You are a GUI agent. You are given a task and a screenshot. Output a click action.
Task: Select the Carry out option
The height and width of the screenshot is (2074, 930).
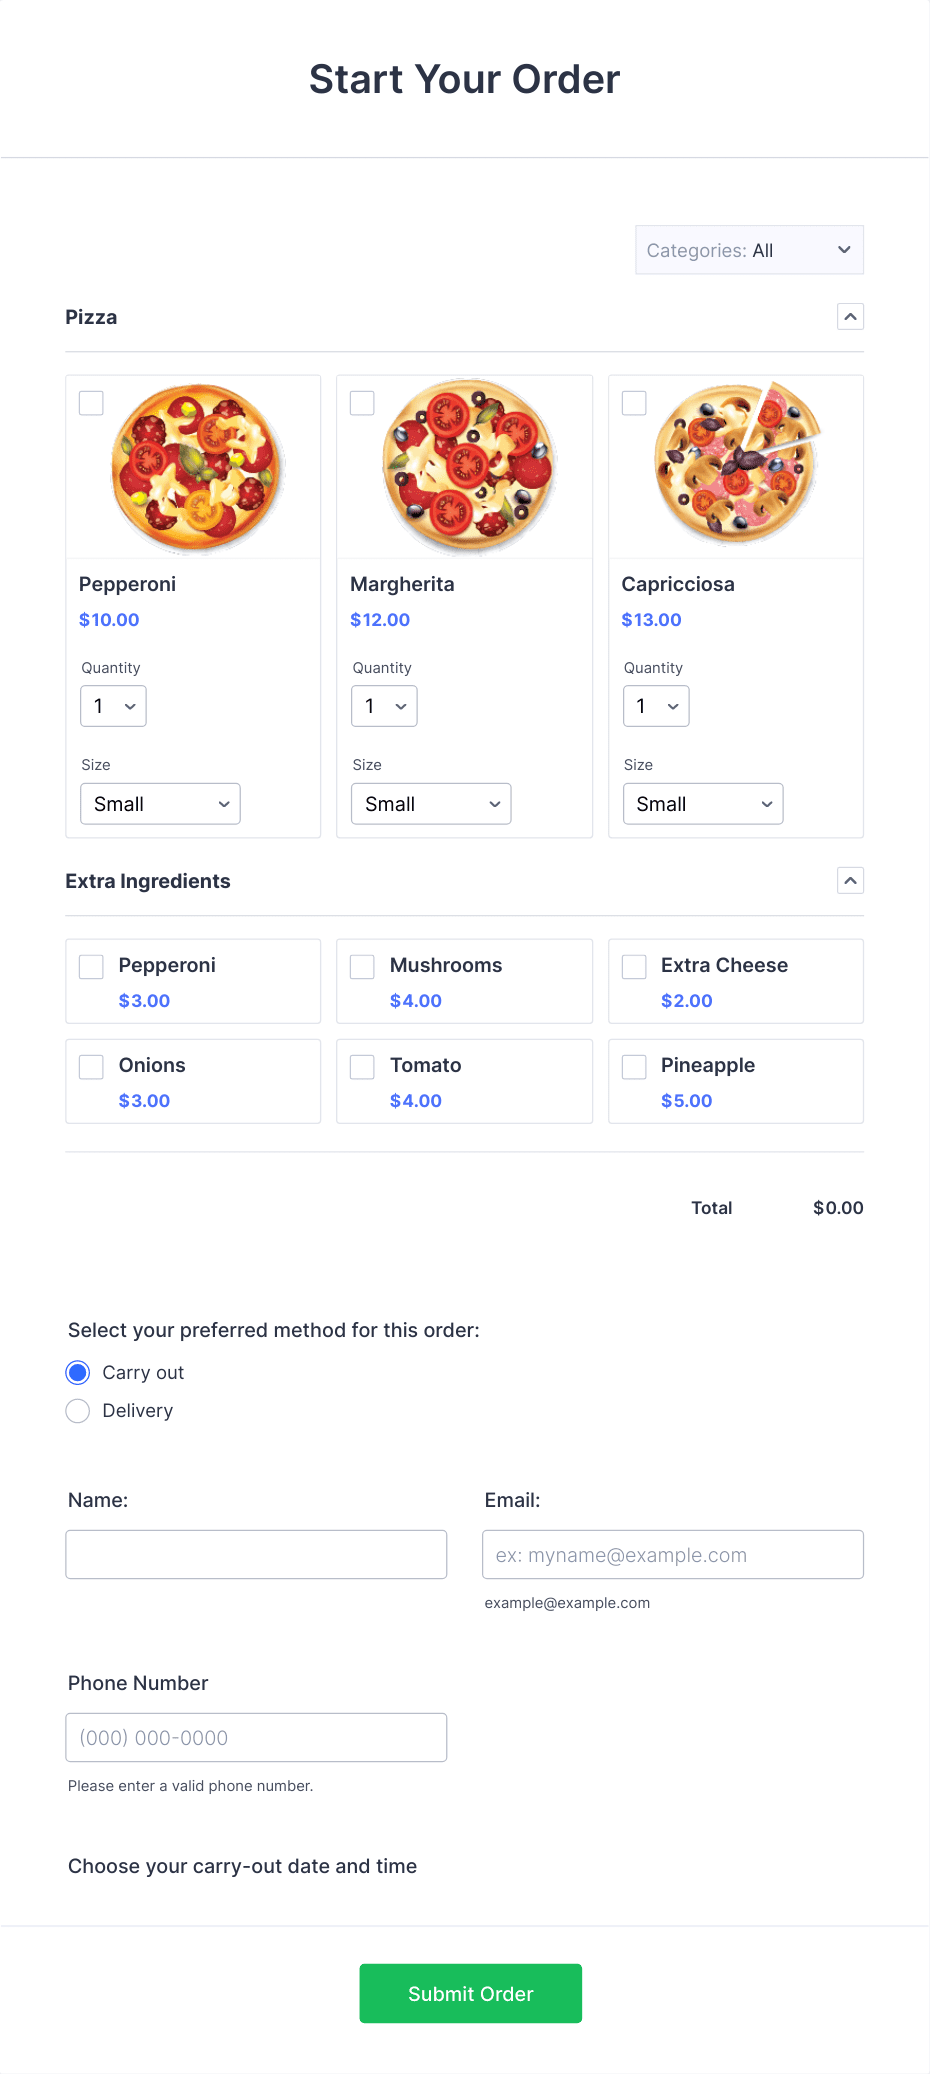(x=77, y=1372)
